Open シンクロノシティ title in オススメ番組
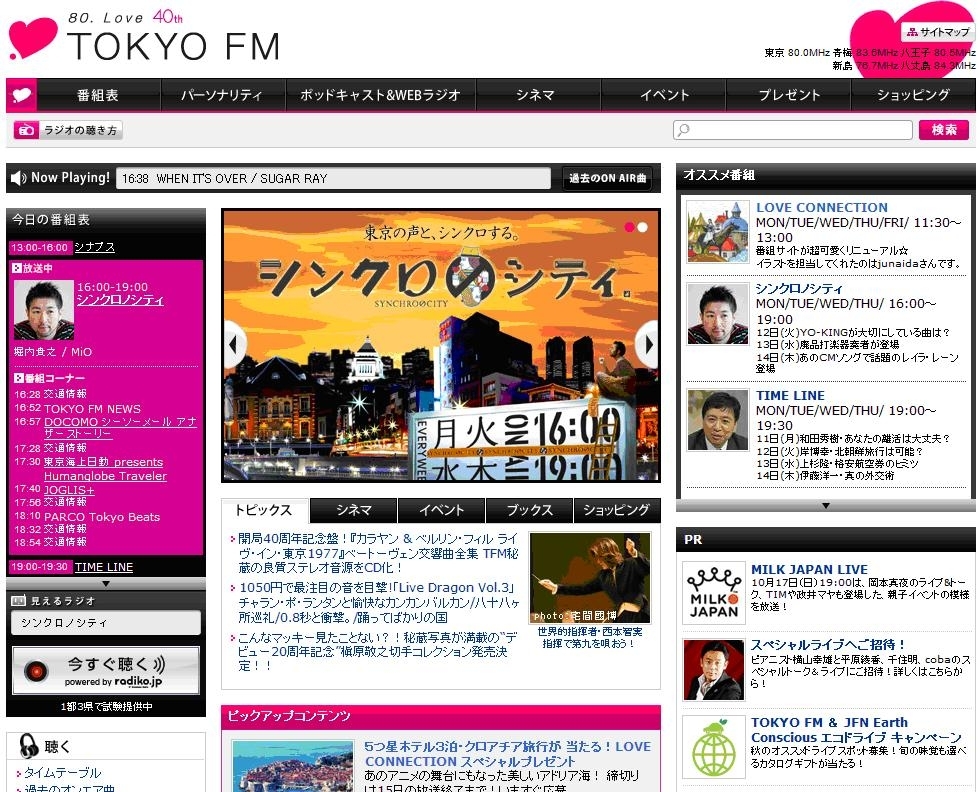 point(799,289)
